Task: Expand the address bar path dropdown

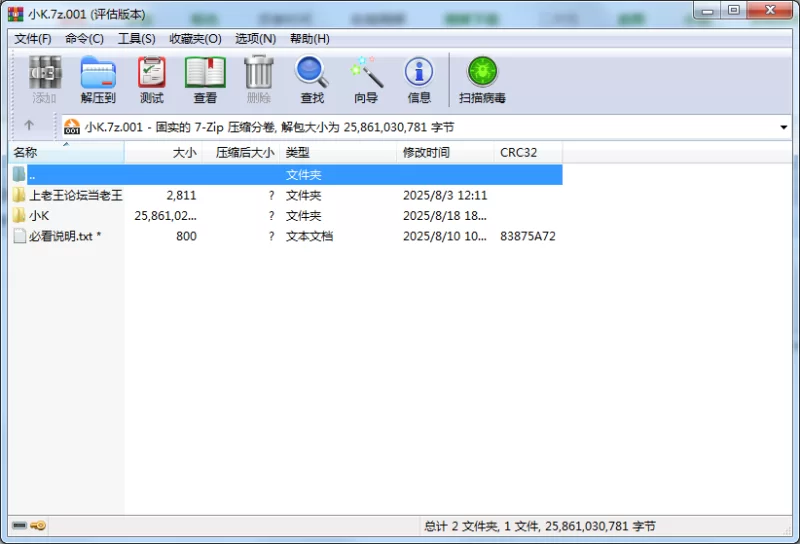Action: (x=784, y=127)
